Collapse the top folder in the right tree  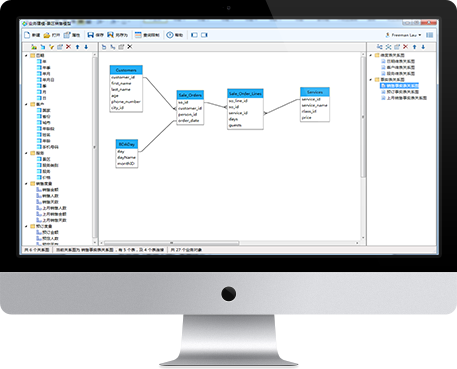tap(371, 55)
